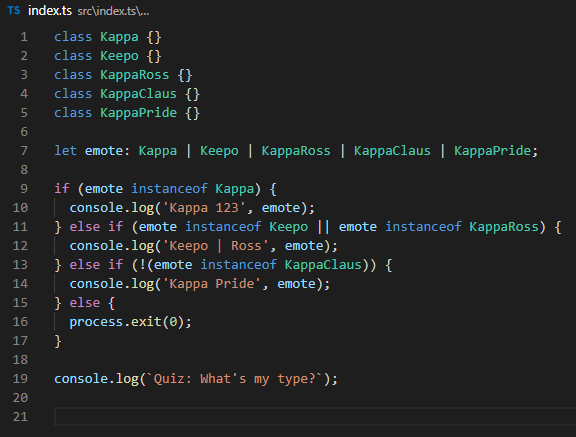Click the 'Keepo | Ross' string literal
576x437 pixels.
[216, 246]
